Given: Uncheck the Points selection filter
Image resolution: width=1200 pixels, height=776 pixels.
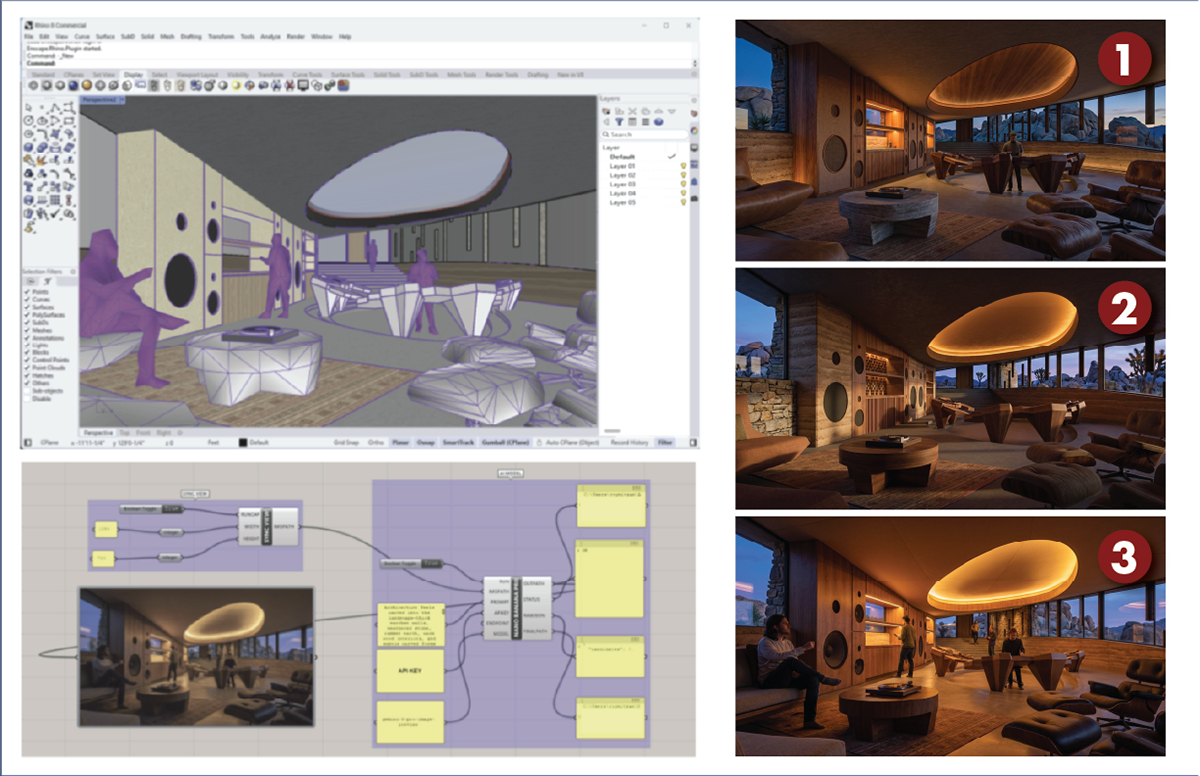Looking at the screenshot, I should [x=26, y=292].
